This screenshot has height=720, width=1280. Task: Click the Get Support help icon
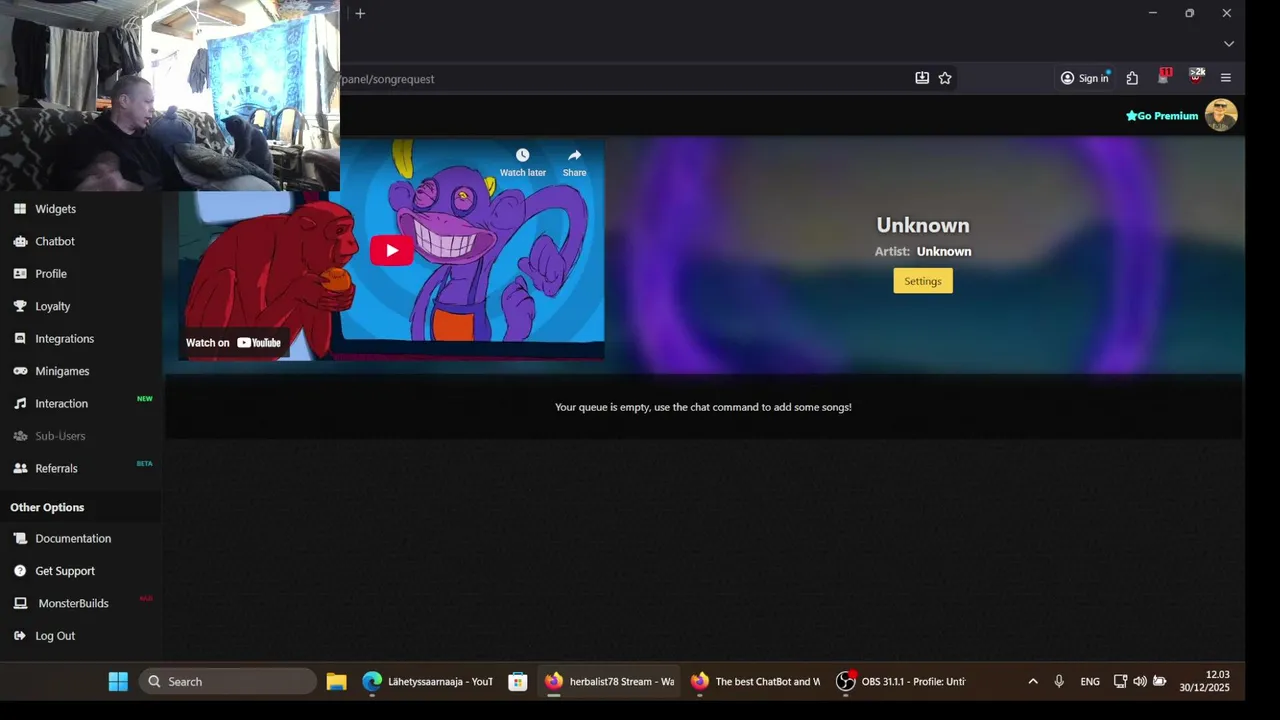[x=20, y=571]
